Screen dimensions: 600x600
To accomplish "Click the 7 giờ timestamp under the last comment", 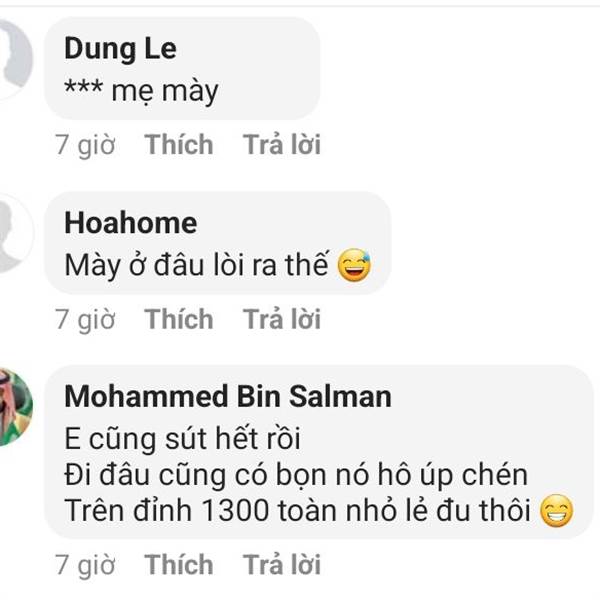I will (x=85, y=566).
